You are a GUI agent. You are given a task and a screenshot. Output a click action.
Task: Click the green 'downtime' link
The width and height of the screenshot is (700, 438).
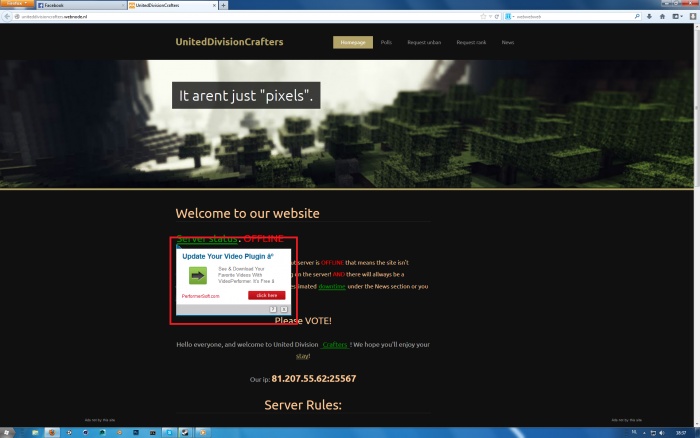pyautogui.click(x=332, y=286)
